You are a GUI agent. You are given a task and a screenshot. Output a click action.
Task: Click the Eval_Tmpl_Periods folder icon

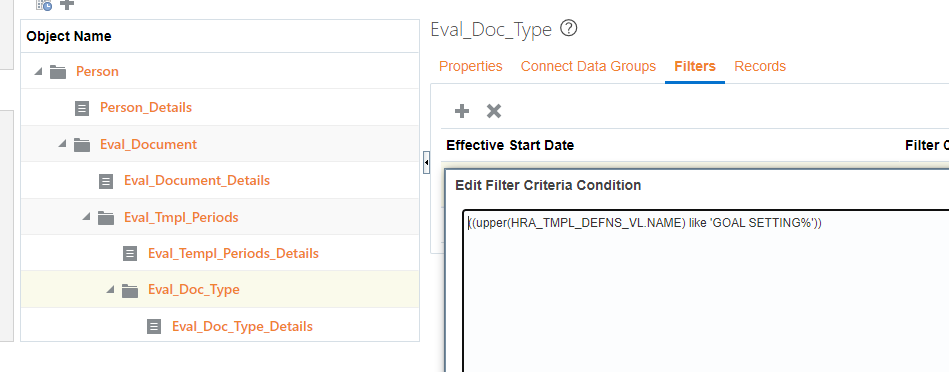click(106, 217)
